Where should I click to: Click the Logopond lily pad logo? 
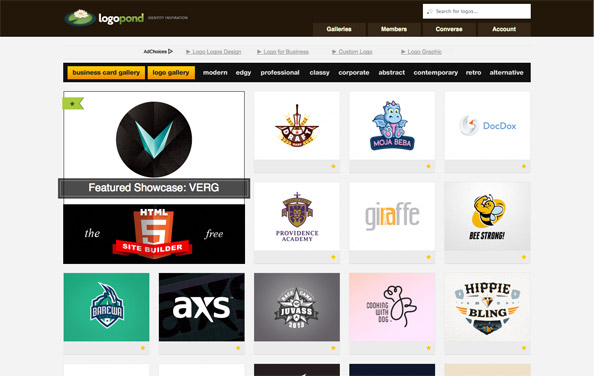(x=80, y=17)
